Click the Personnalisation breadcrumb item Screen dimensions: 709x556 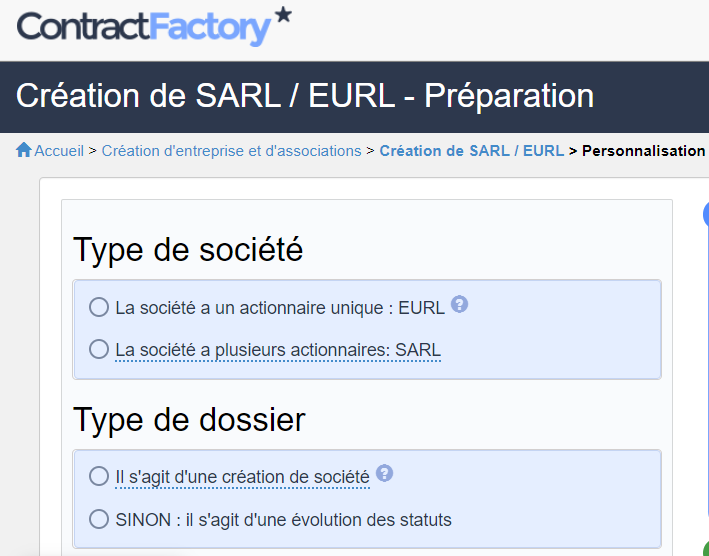[643, 151]
